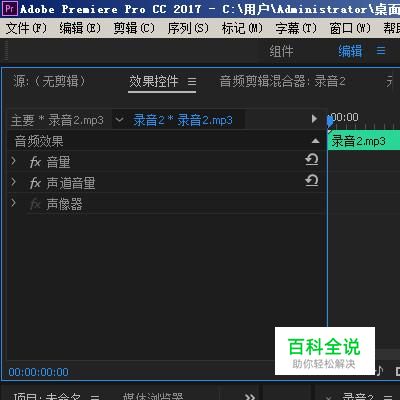Open the 文件(F) menu

point(26,28)
